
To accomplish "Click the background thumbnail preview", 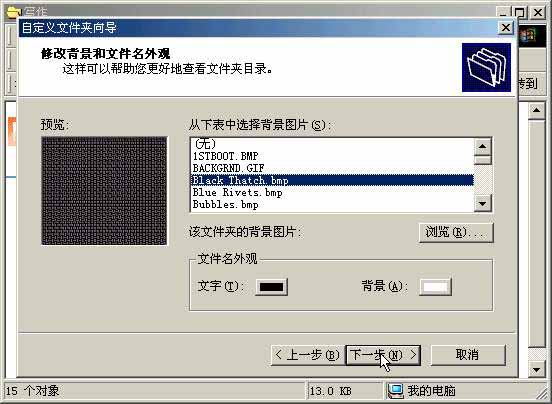I will pyautogui.click(x=104, y=191).
